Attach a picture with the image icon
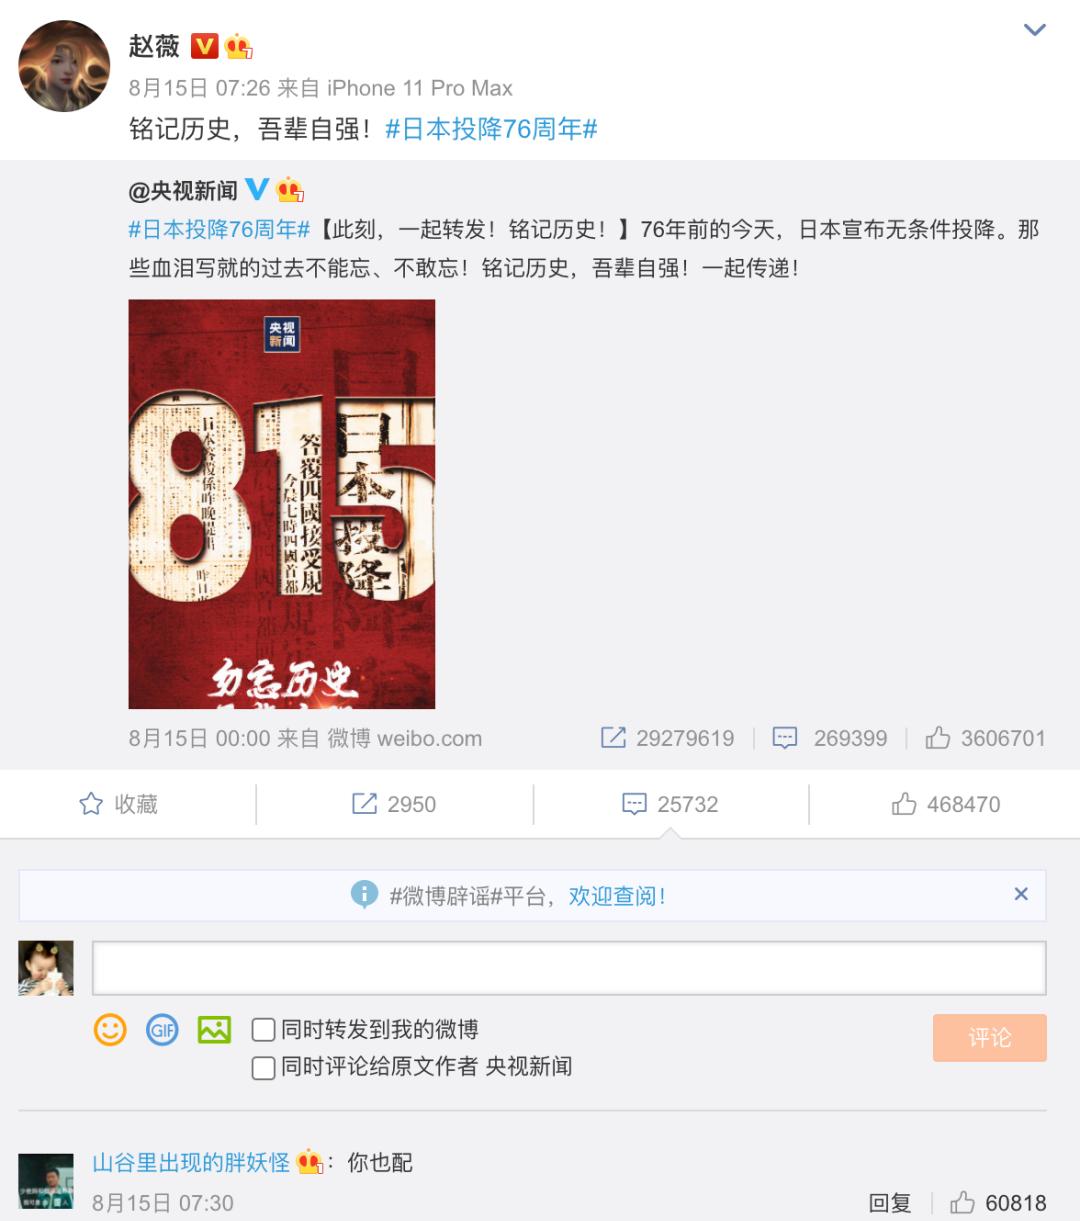1080x1221 pixels. pyautogui.click(x=214, y=1029)
